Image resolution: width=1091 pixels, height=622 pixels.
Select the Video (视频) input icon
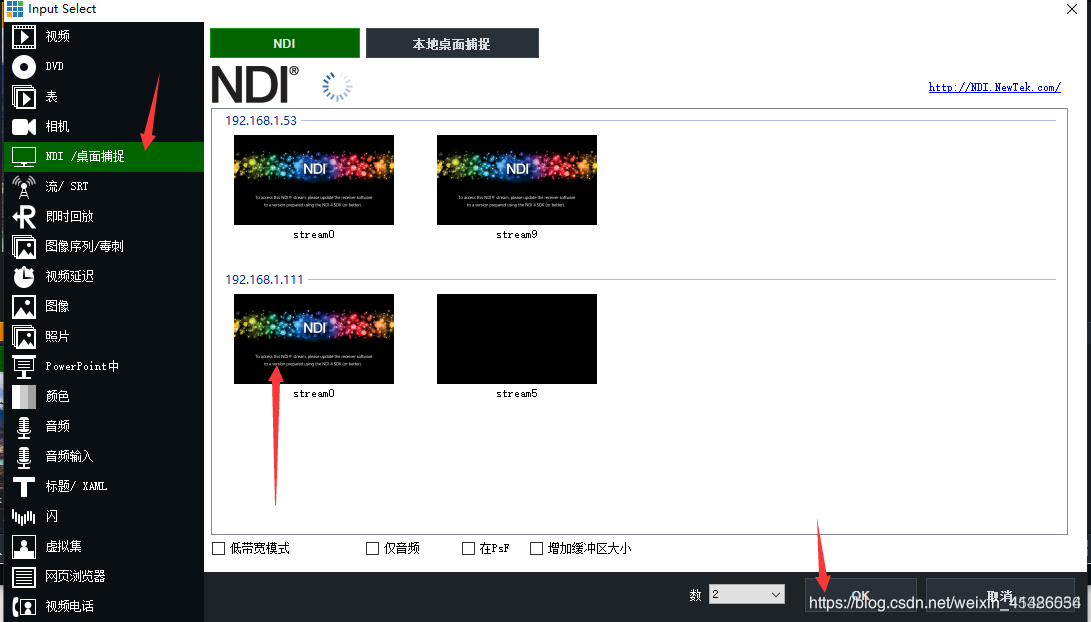pos(24,37)
